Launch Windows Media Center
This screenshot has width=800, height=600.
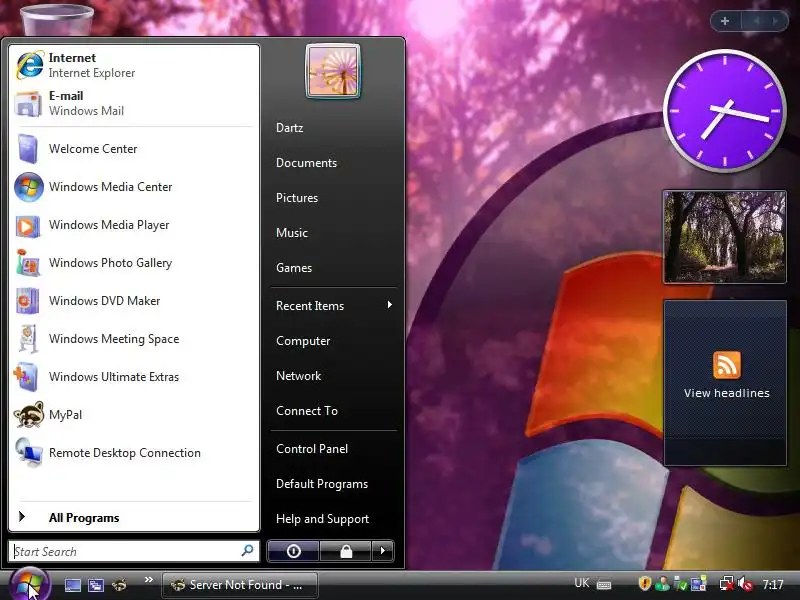coord(134,187)
